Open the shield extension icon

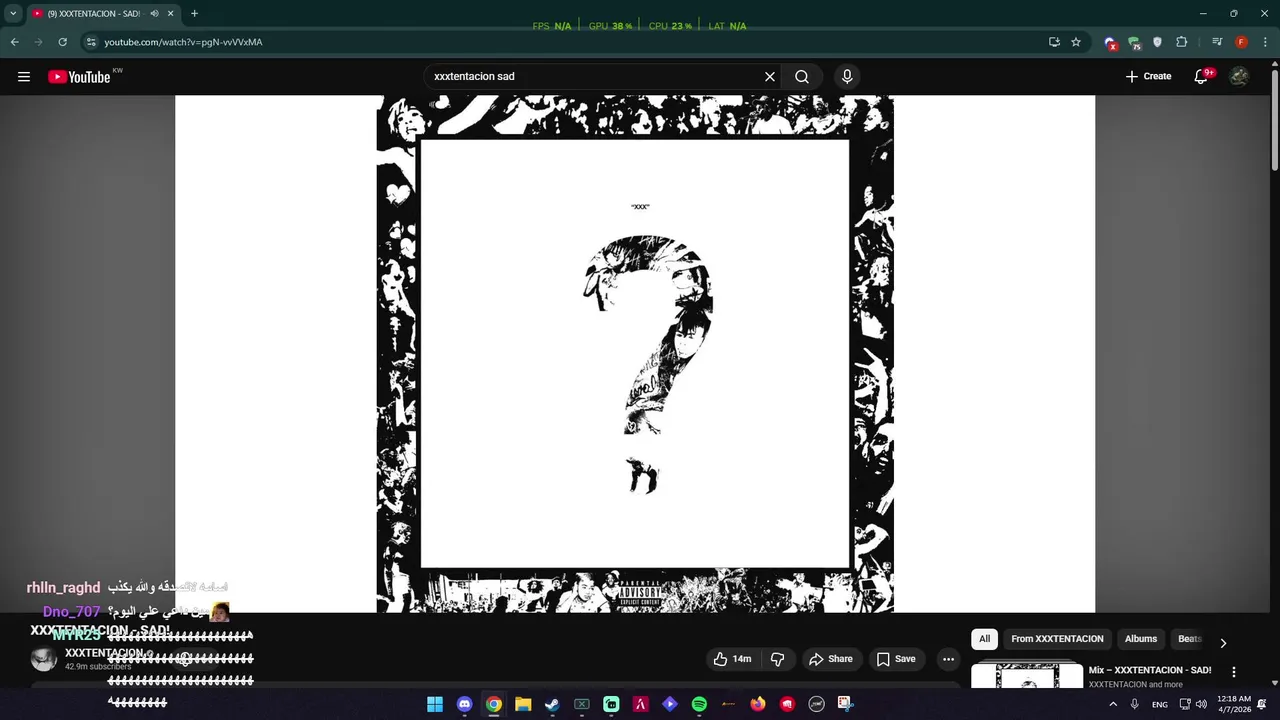[x=1157, y=42]
